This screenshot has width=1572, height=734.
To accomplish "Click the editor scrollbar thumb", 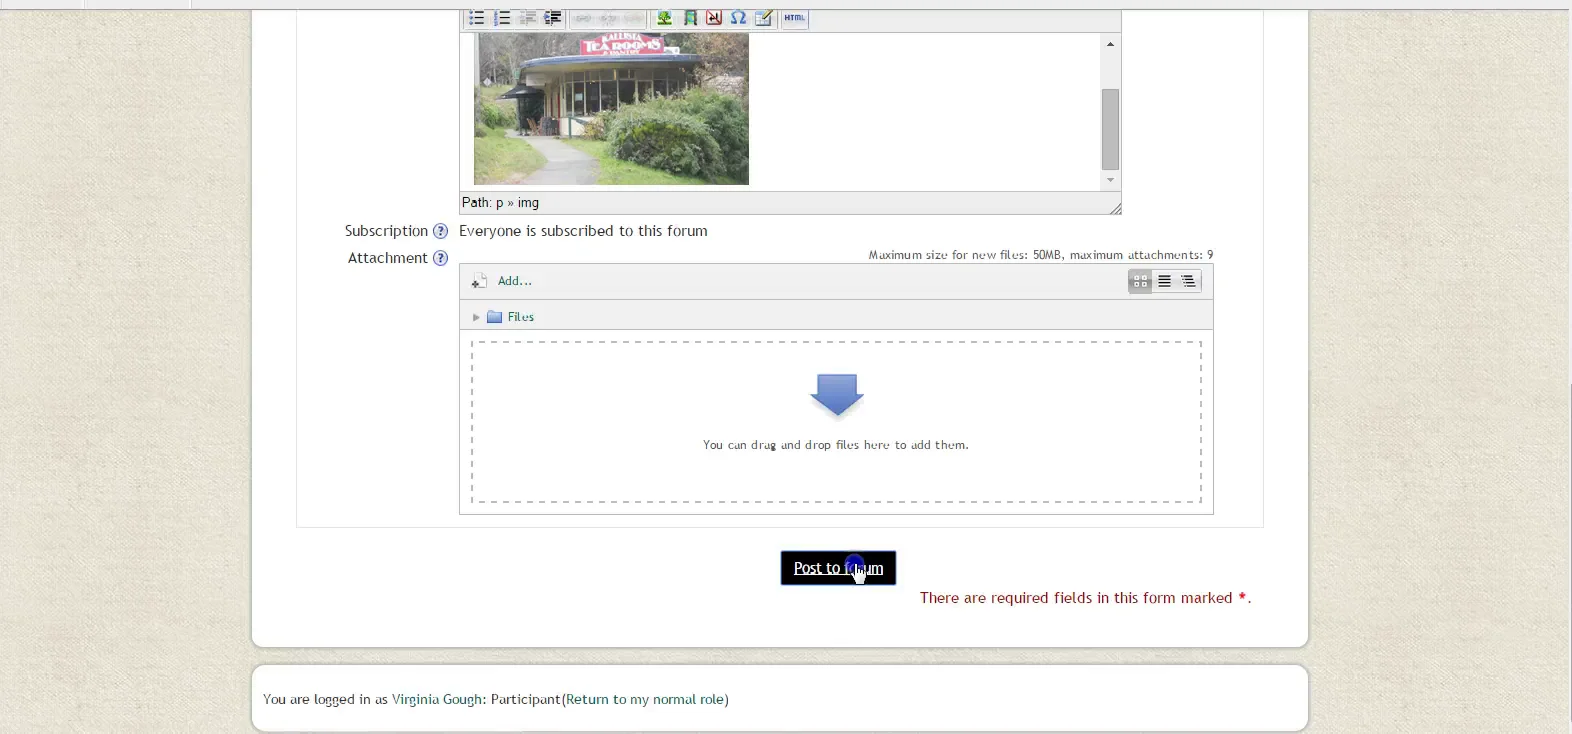I will (1110, 129).
